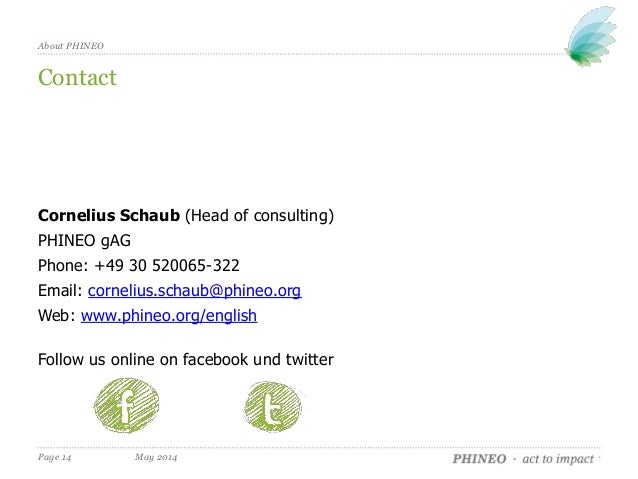Click the PHINEO feather logo
This screenshot has width=638, height=479.
590,36
